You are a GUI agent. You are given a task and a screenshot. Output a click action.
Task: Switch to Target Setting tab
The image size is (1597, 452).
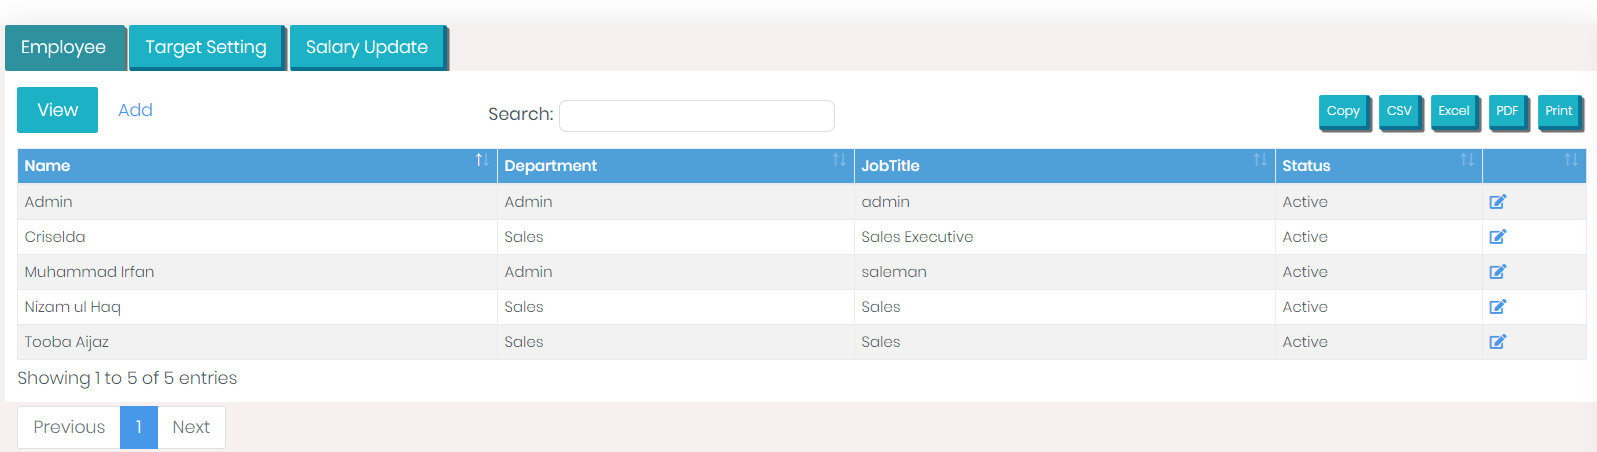coord(206,47)
